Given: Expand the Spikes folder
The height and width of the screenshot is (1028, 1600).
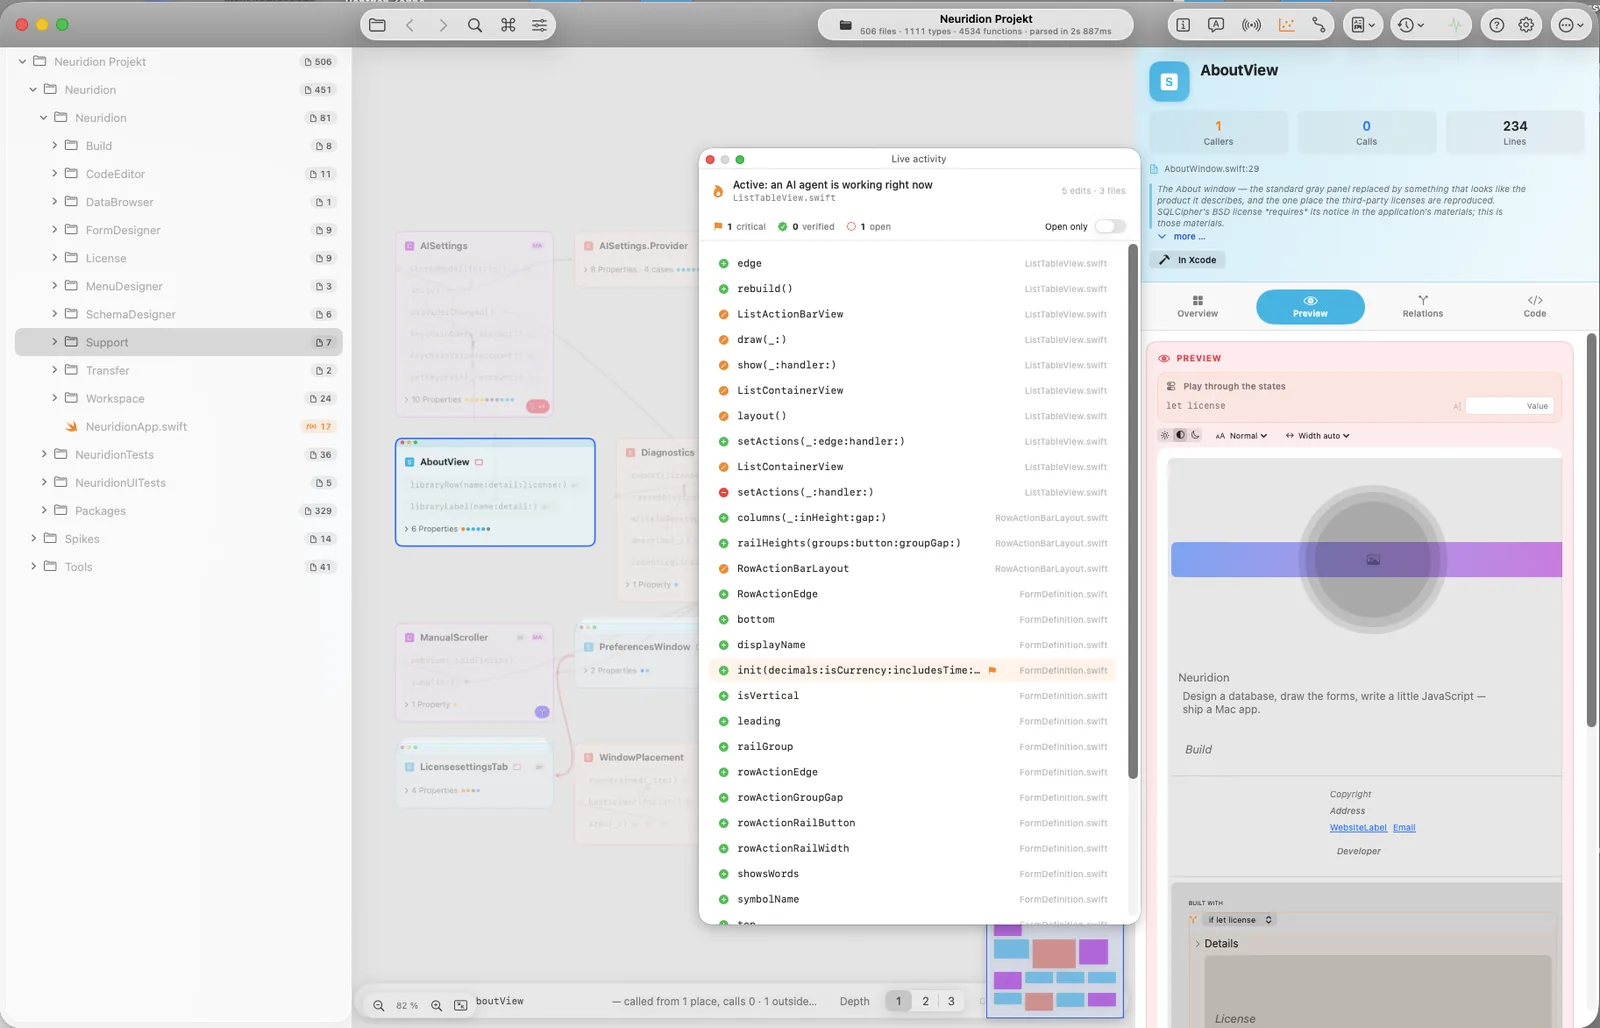Looking at the screenshot, I should [33, 538].
